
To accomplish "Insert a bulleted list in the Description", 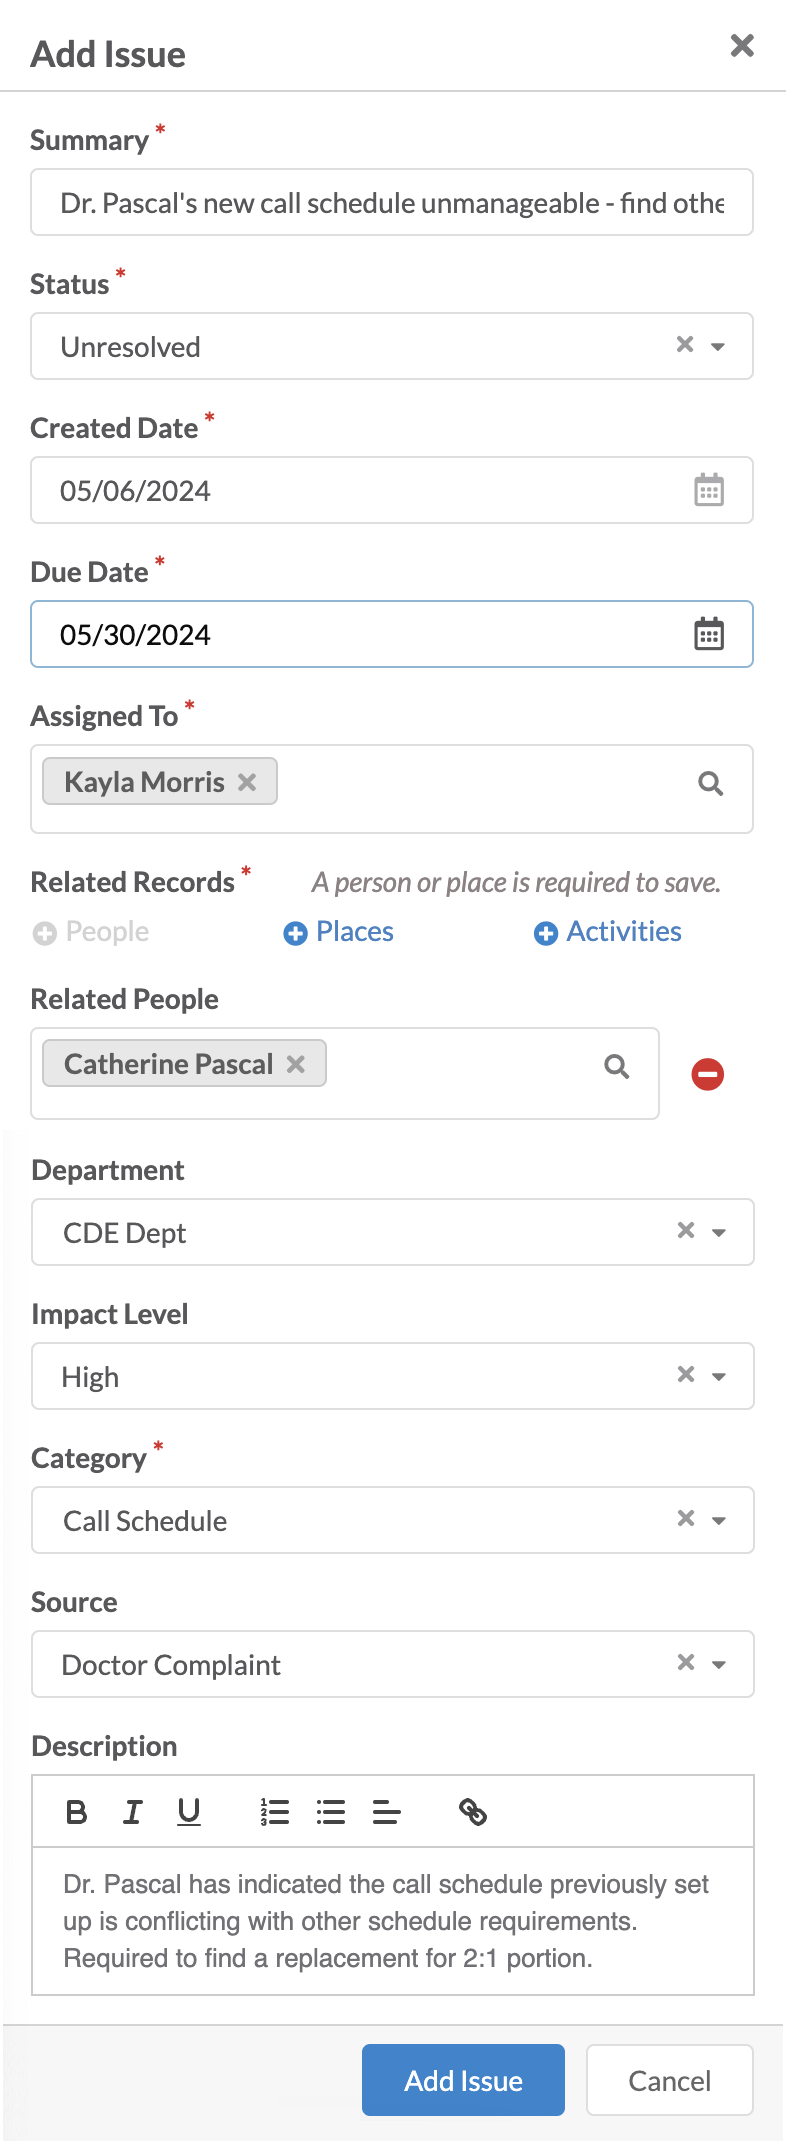I will [331, 1811].
